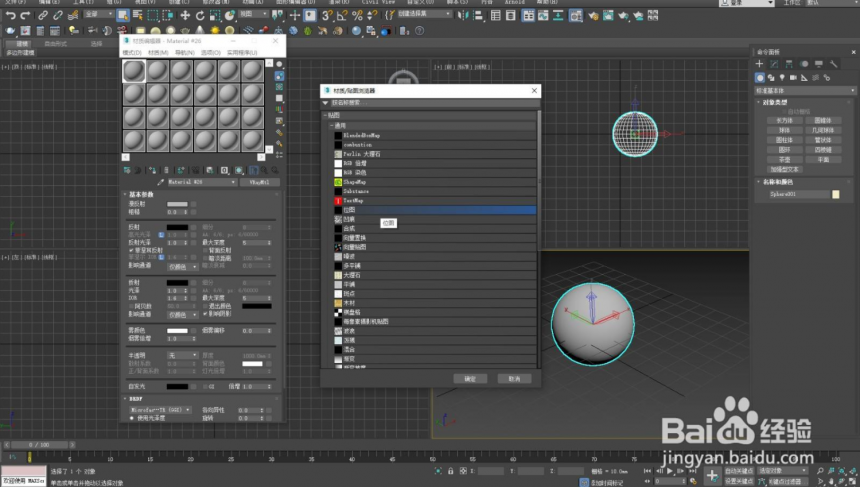Screen dimensions: 860x487
Task: Select the 棋盘格 map in browser list
Action: click(435, 312)
